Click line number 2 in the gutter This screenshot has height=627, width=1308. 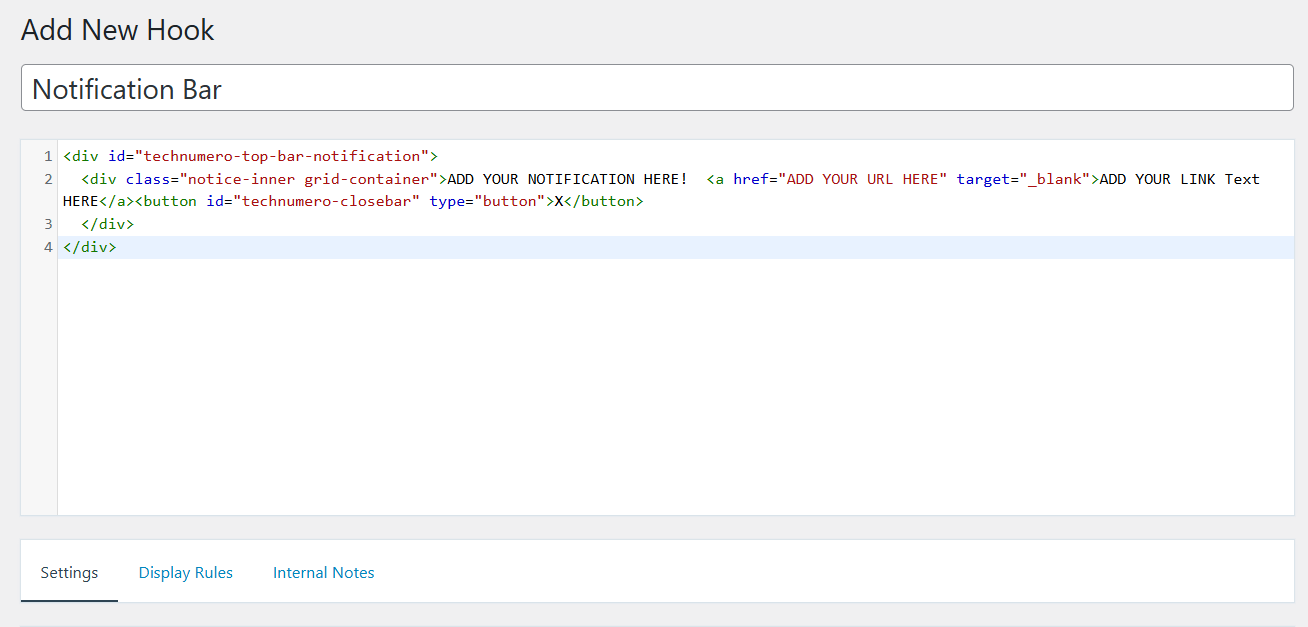coord(47,180)
